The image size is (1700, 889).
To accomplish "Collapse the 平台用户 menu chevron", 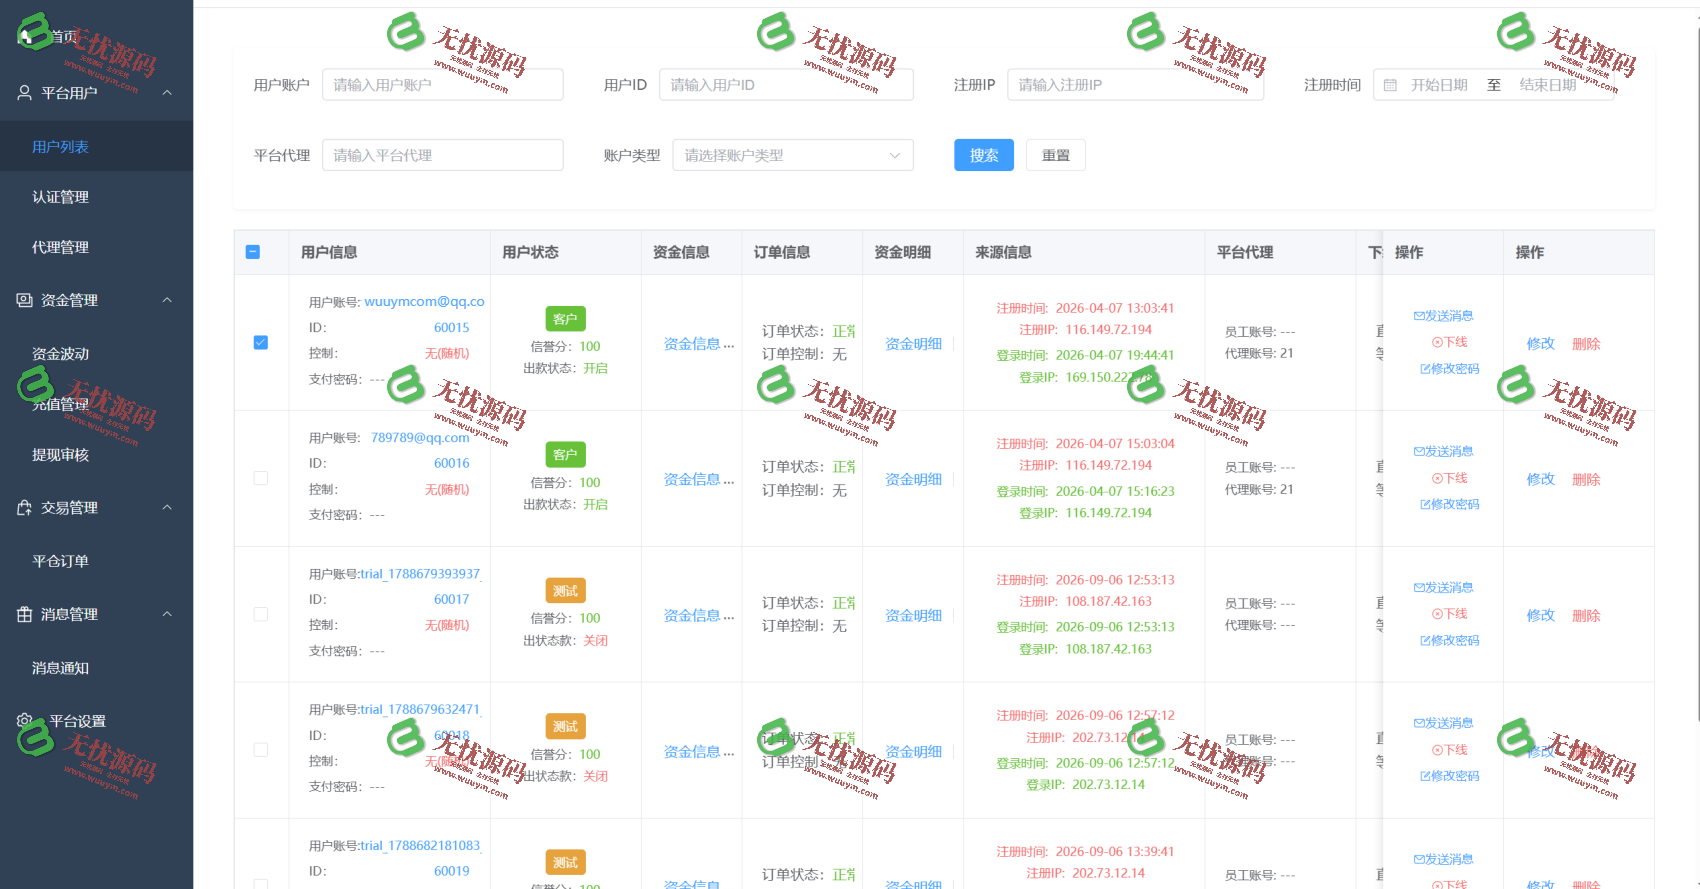I will tap(167, 93).
